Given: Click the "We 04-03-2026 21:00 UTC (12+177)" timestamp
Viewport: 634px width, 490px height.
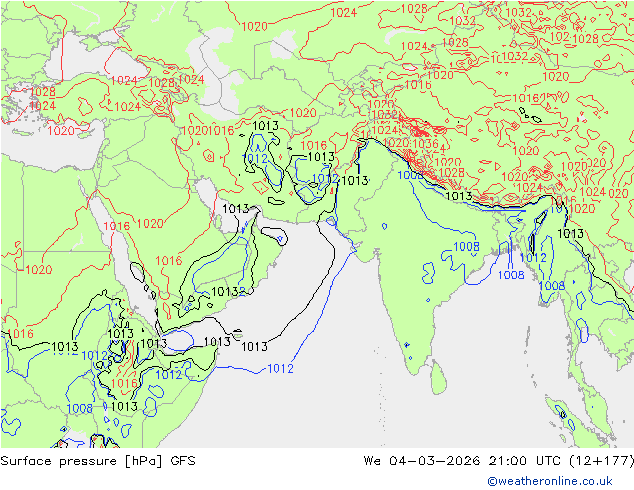Looking at the screenshot, I should tap(498, 461).
